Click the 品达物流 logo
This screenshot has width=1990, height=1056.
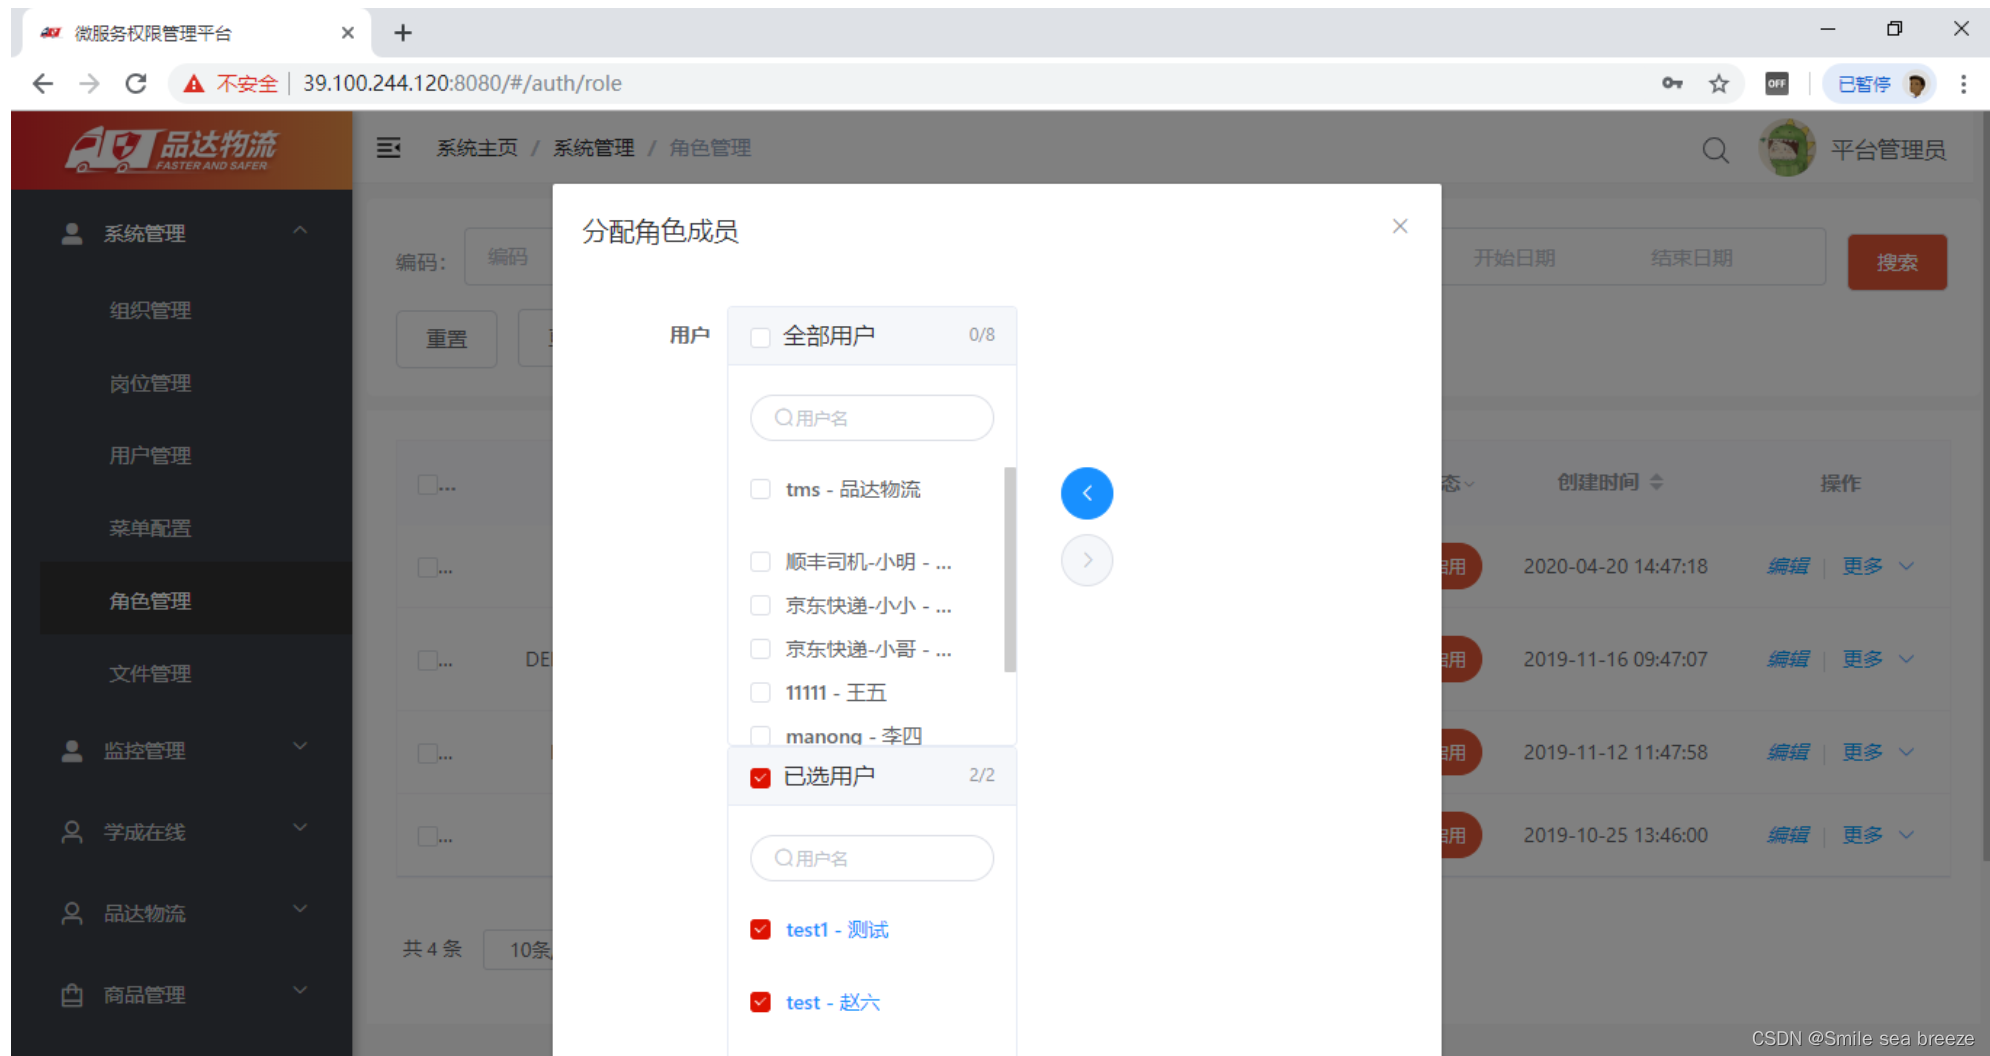(172, 149)
